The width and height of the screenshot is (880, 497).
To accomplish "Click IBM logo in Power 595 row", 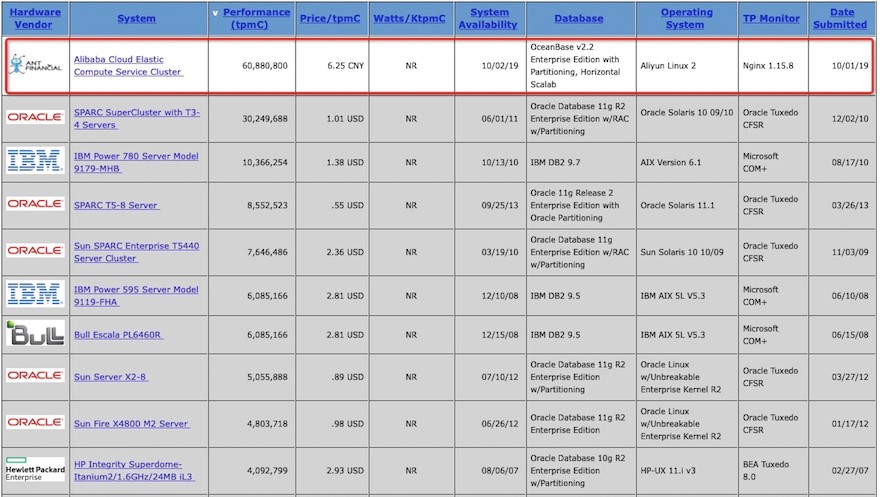I will pyautogui.click(x=35, y=294).
